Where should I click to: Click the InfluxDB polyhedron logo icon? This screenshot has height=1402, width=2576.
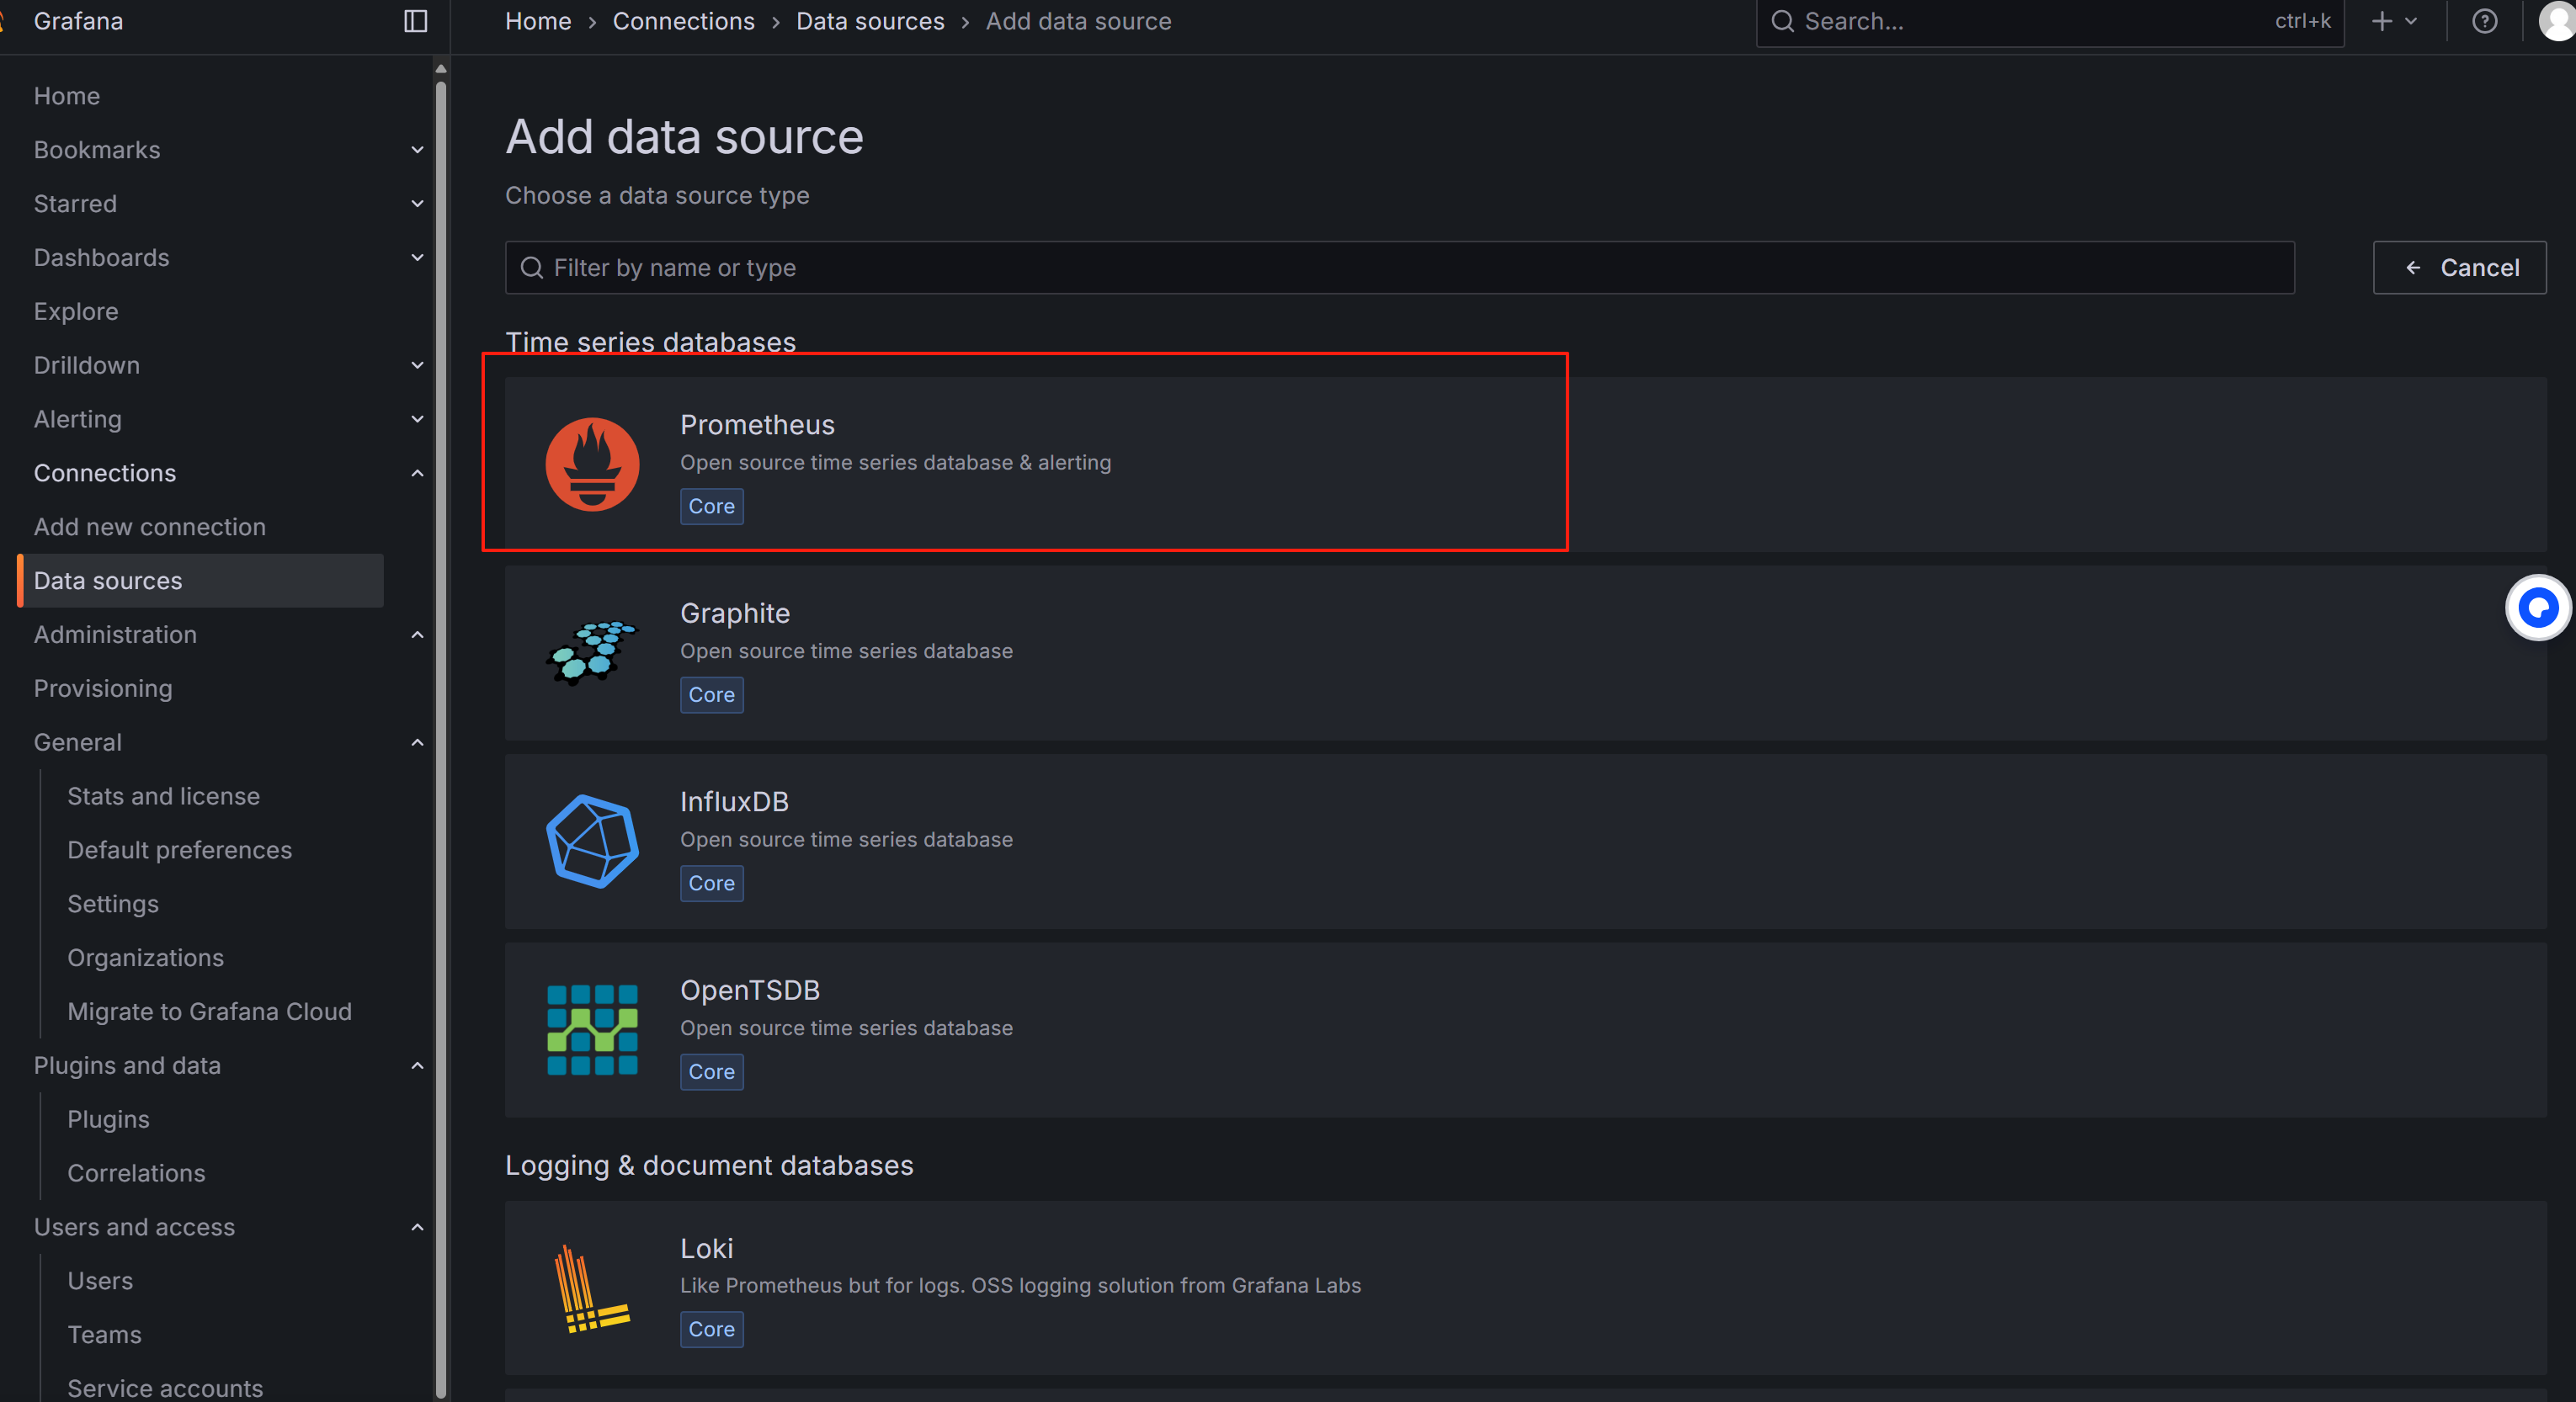592,841
